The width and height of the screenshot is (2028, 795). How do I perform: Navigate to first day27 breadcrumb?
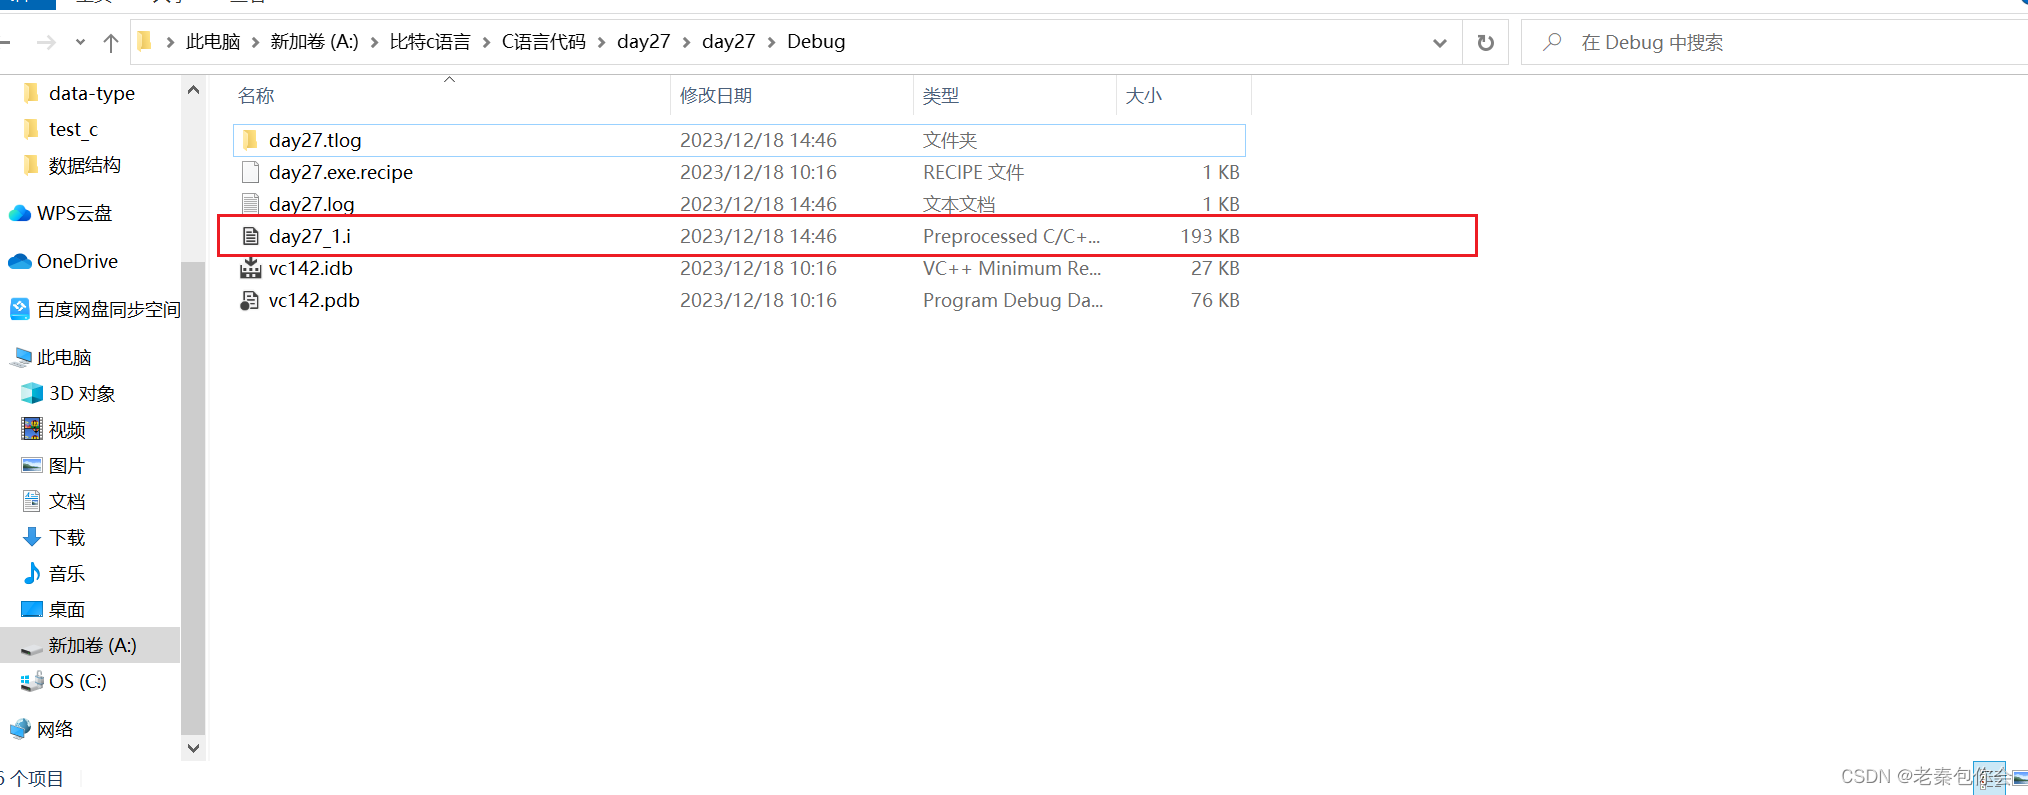pos(644,41)
